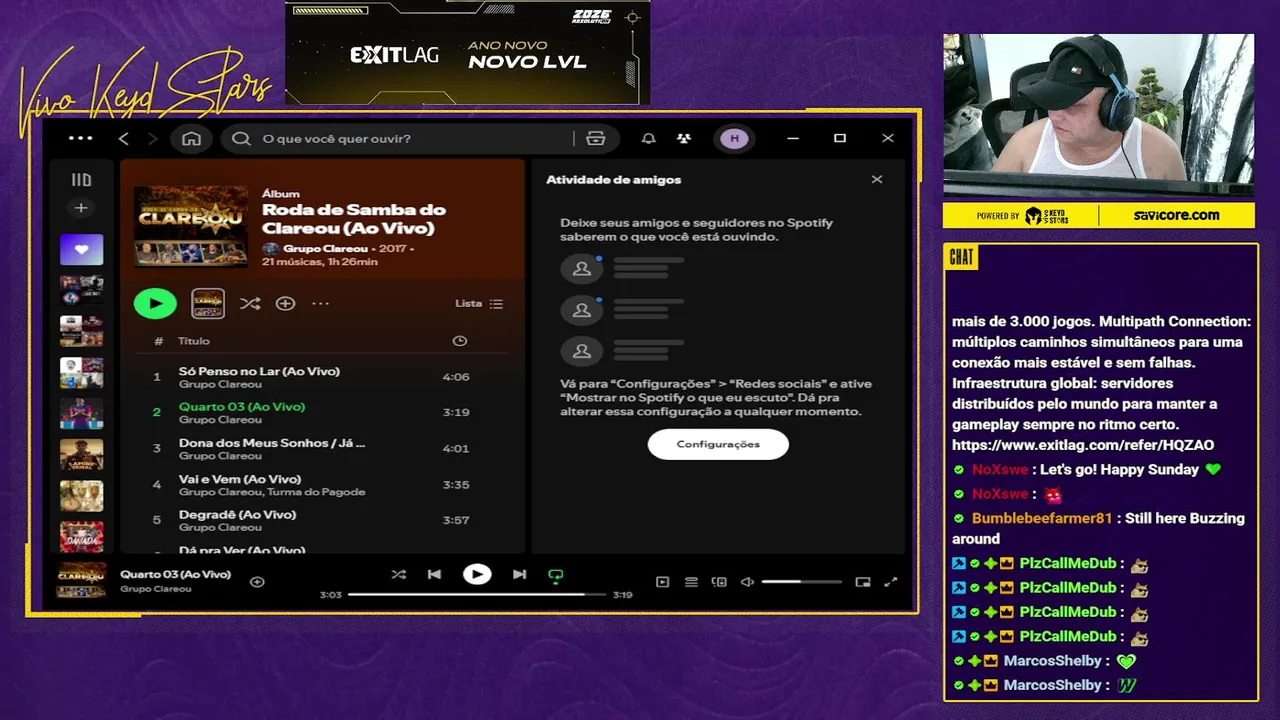Sort tracks by the duration clock icon
Viewport: 1280px width, 720px height.
(x=459, y=341)
